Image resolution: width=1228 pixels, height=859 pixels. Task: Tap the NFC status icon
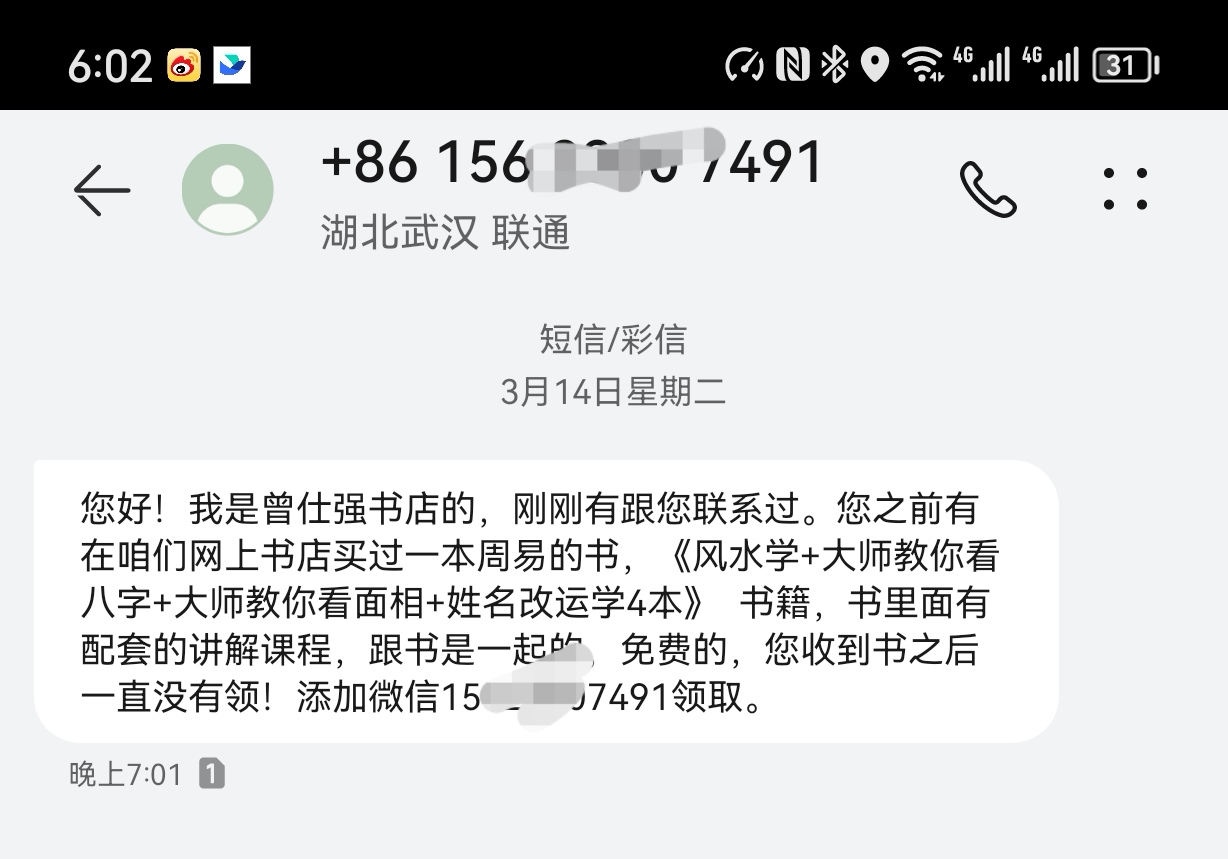(793, 66)
